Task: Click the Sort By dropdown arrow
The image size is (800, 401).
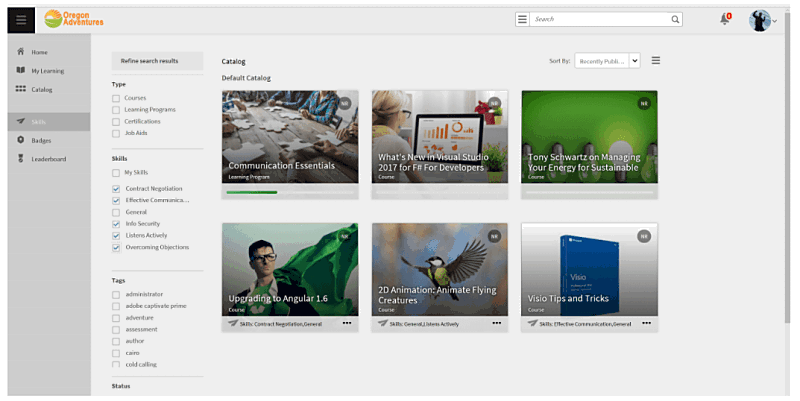Action: click(635, 61)
